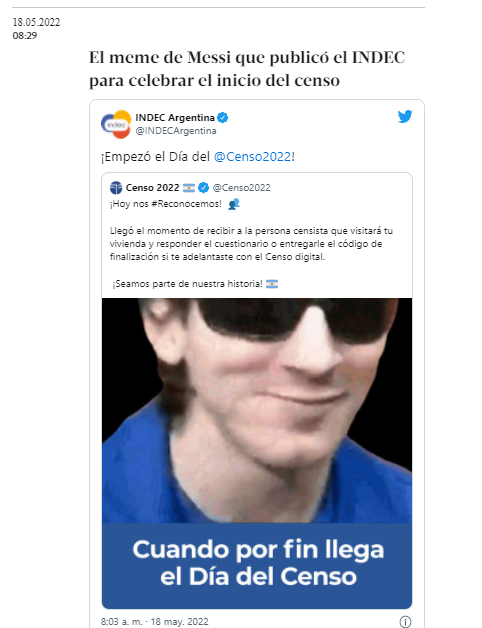Screen dimensions: 482x628
Task: Click the Censo 2022 account name
Action: [x=152, y=187]
